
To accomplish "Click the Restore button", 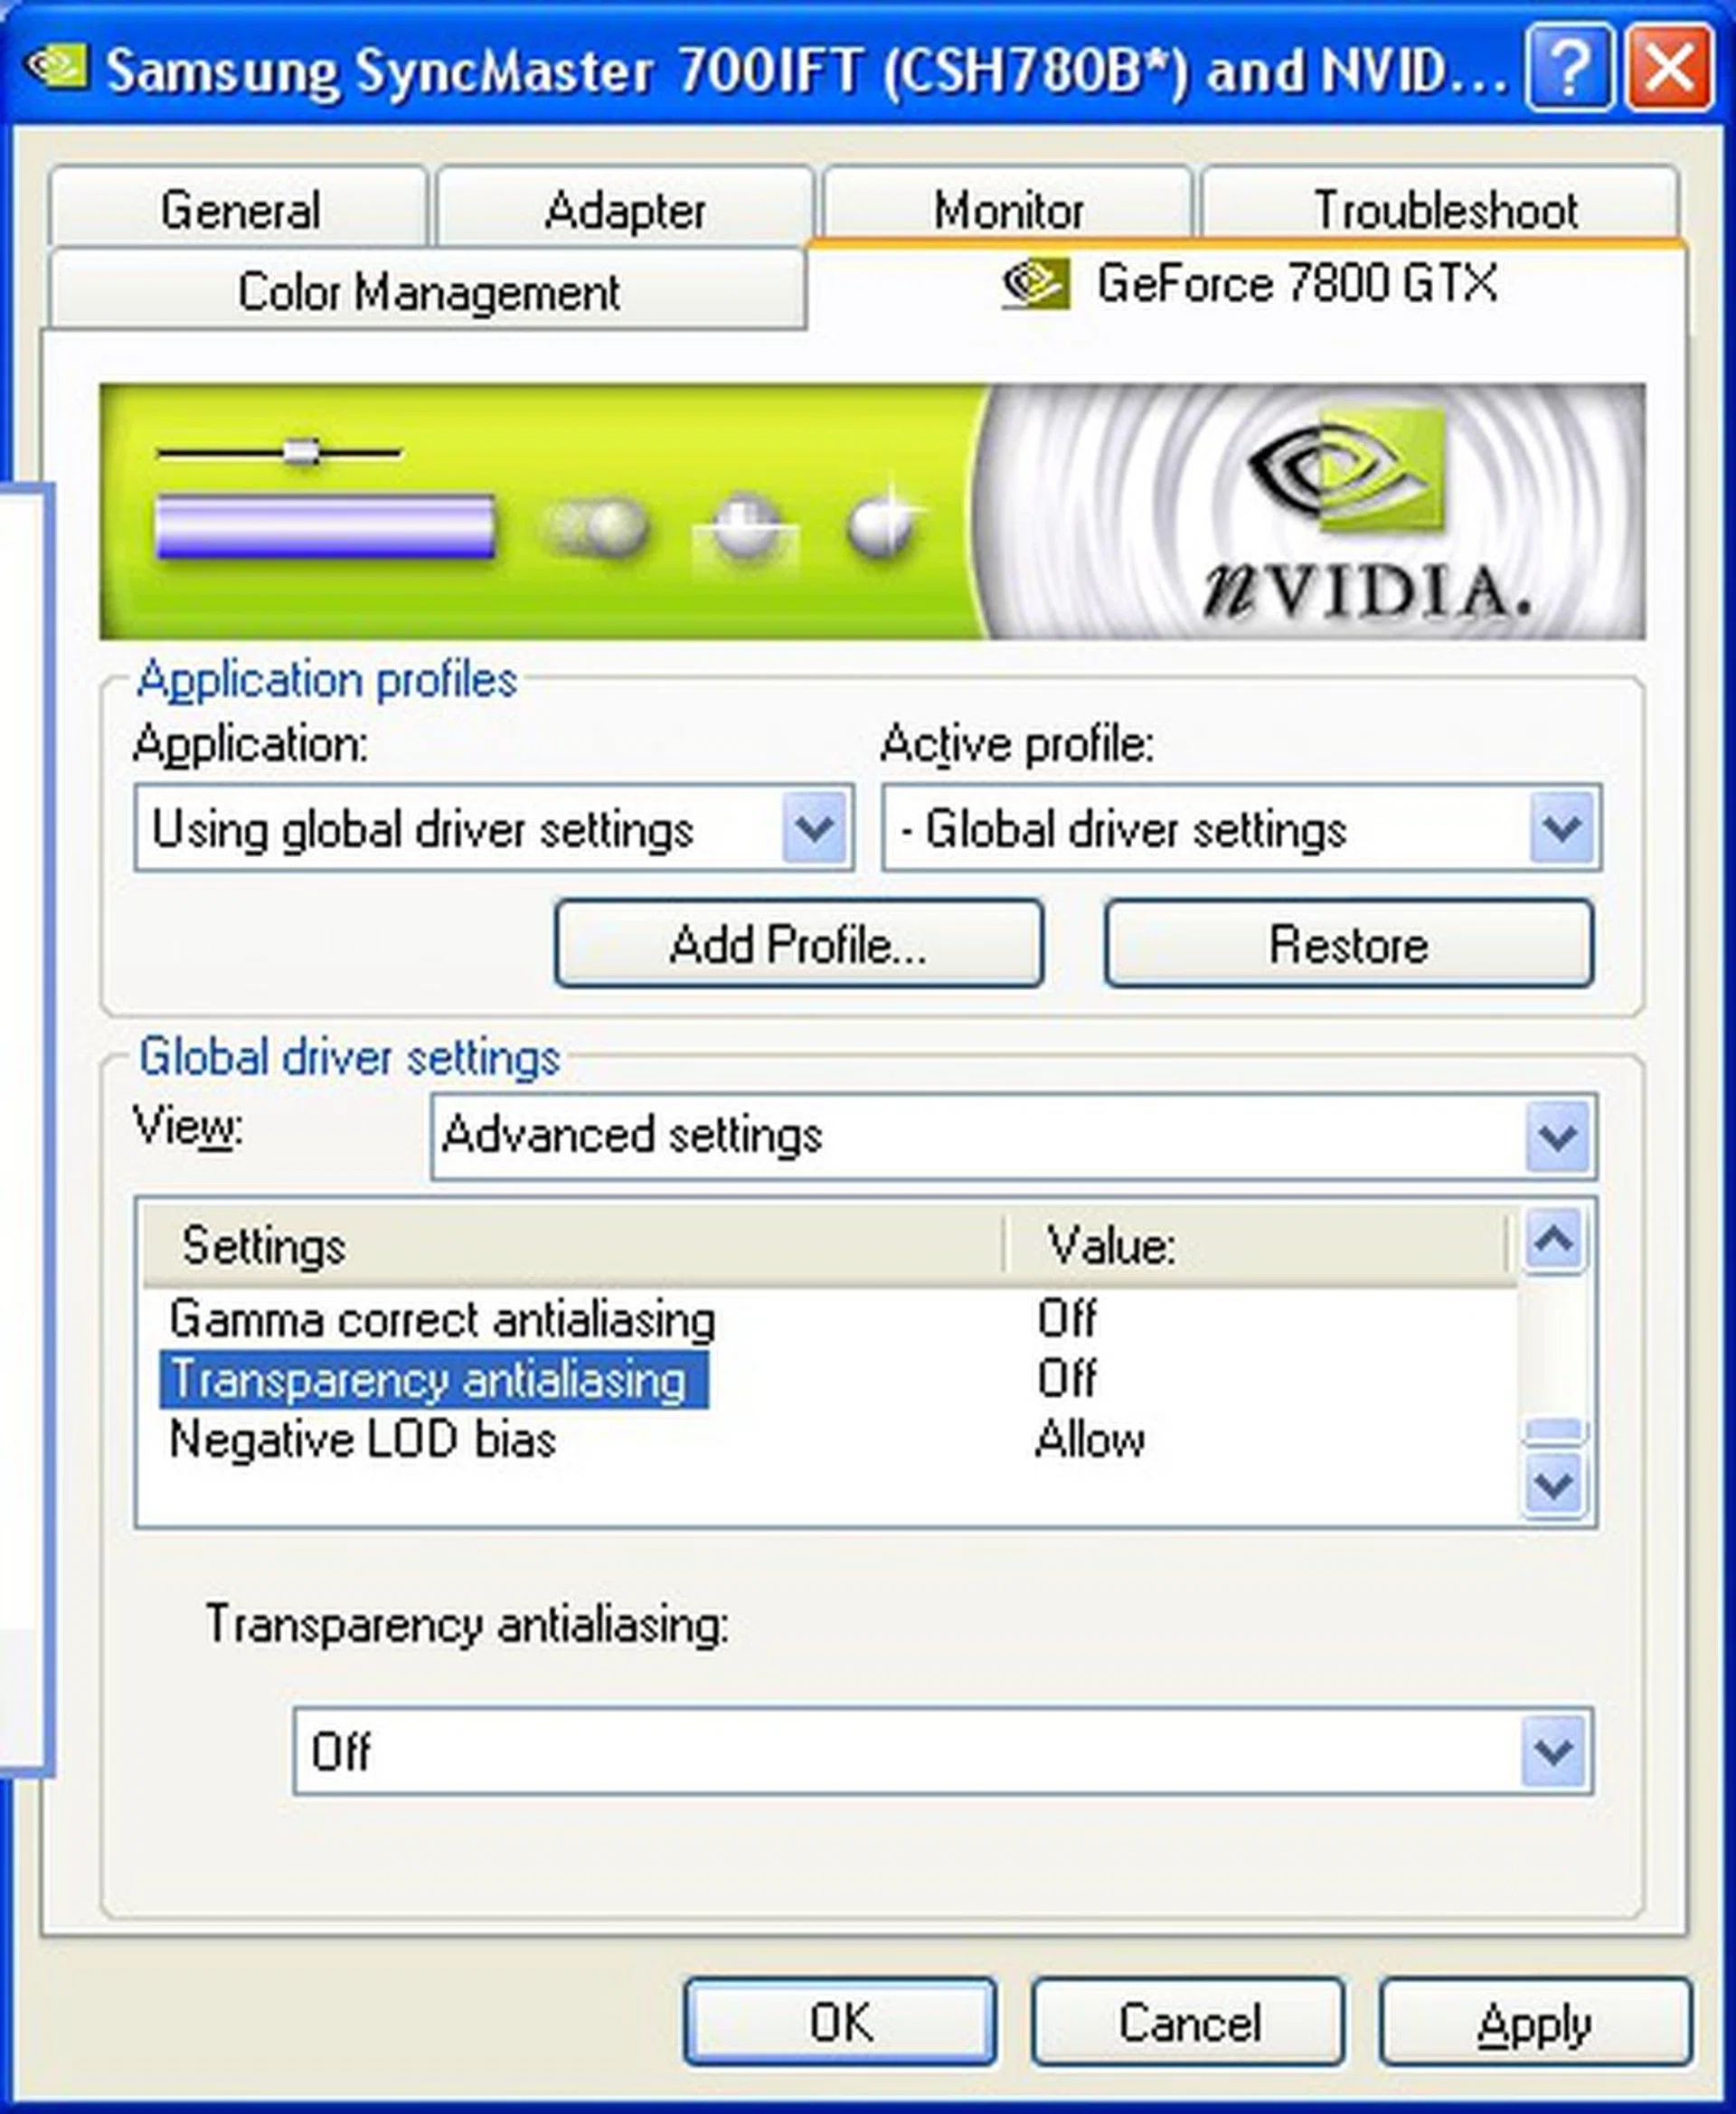I will [1349, 944].
